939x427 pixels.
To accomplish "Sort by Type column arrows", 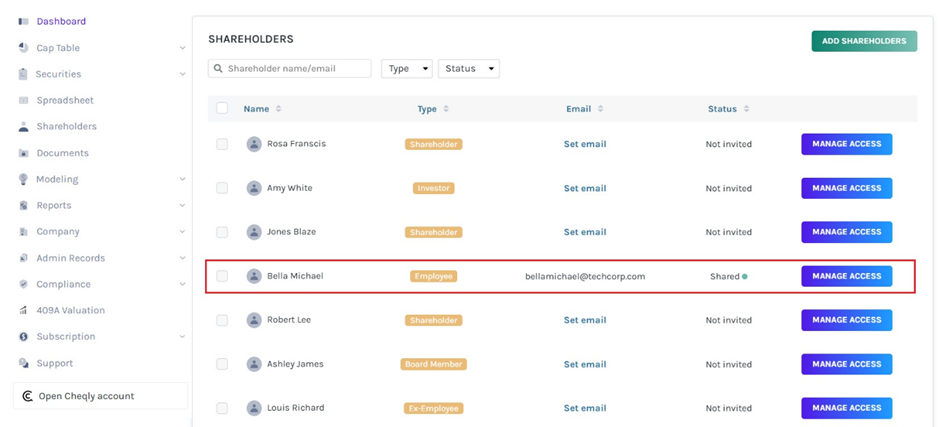I will pyautogui.click(x=446, y=109).
